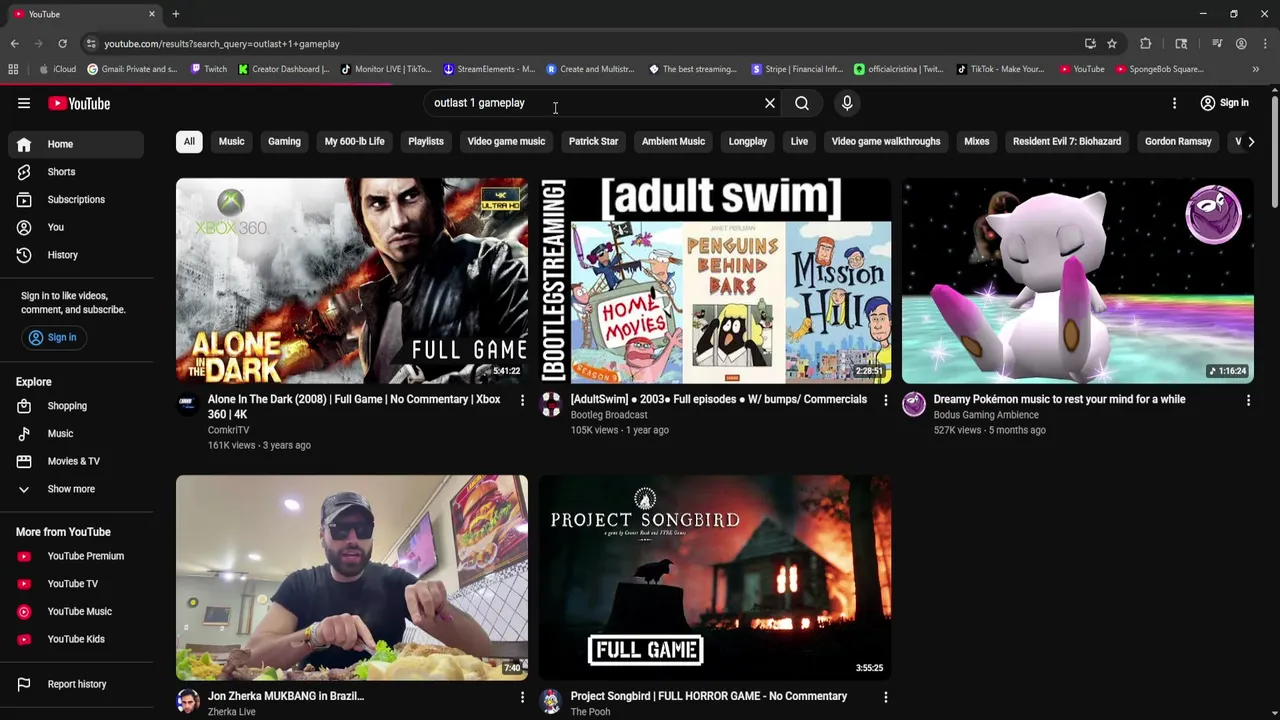The width and height of the screenshot is (1280, 720).
Task: Select the Resident Evil 7: Biohazard chip
Action: [1067, 141]
